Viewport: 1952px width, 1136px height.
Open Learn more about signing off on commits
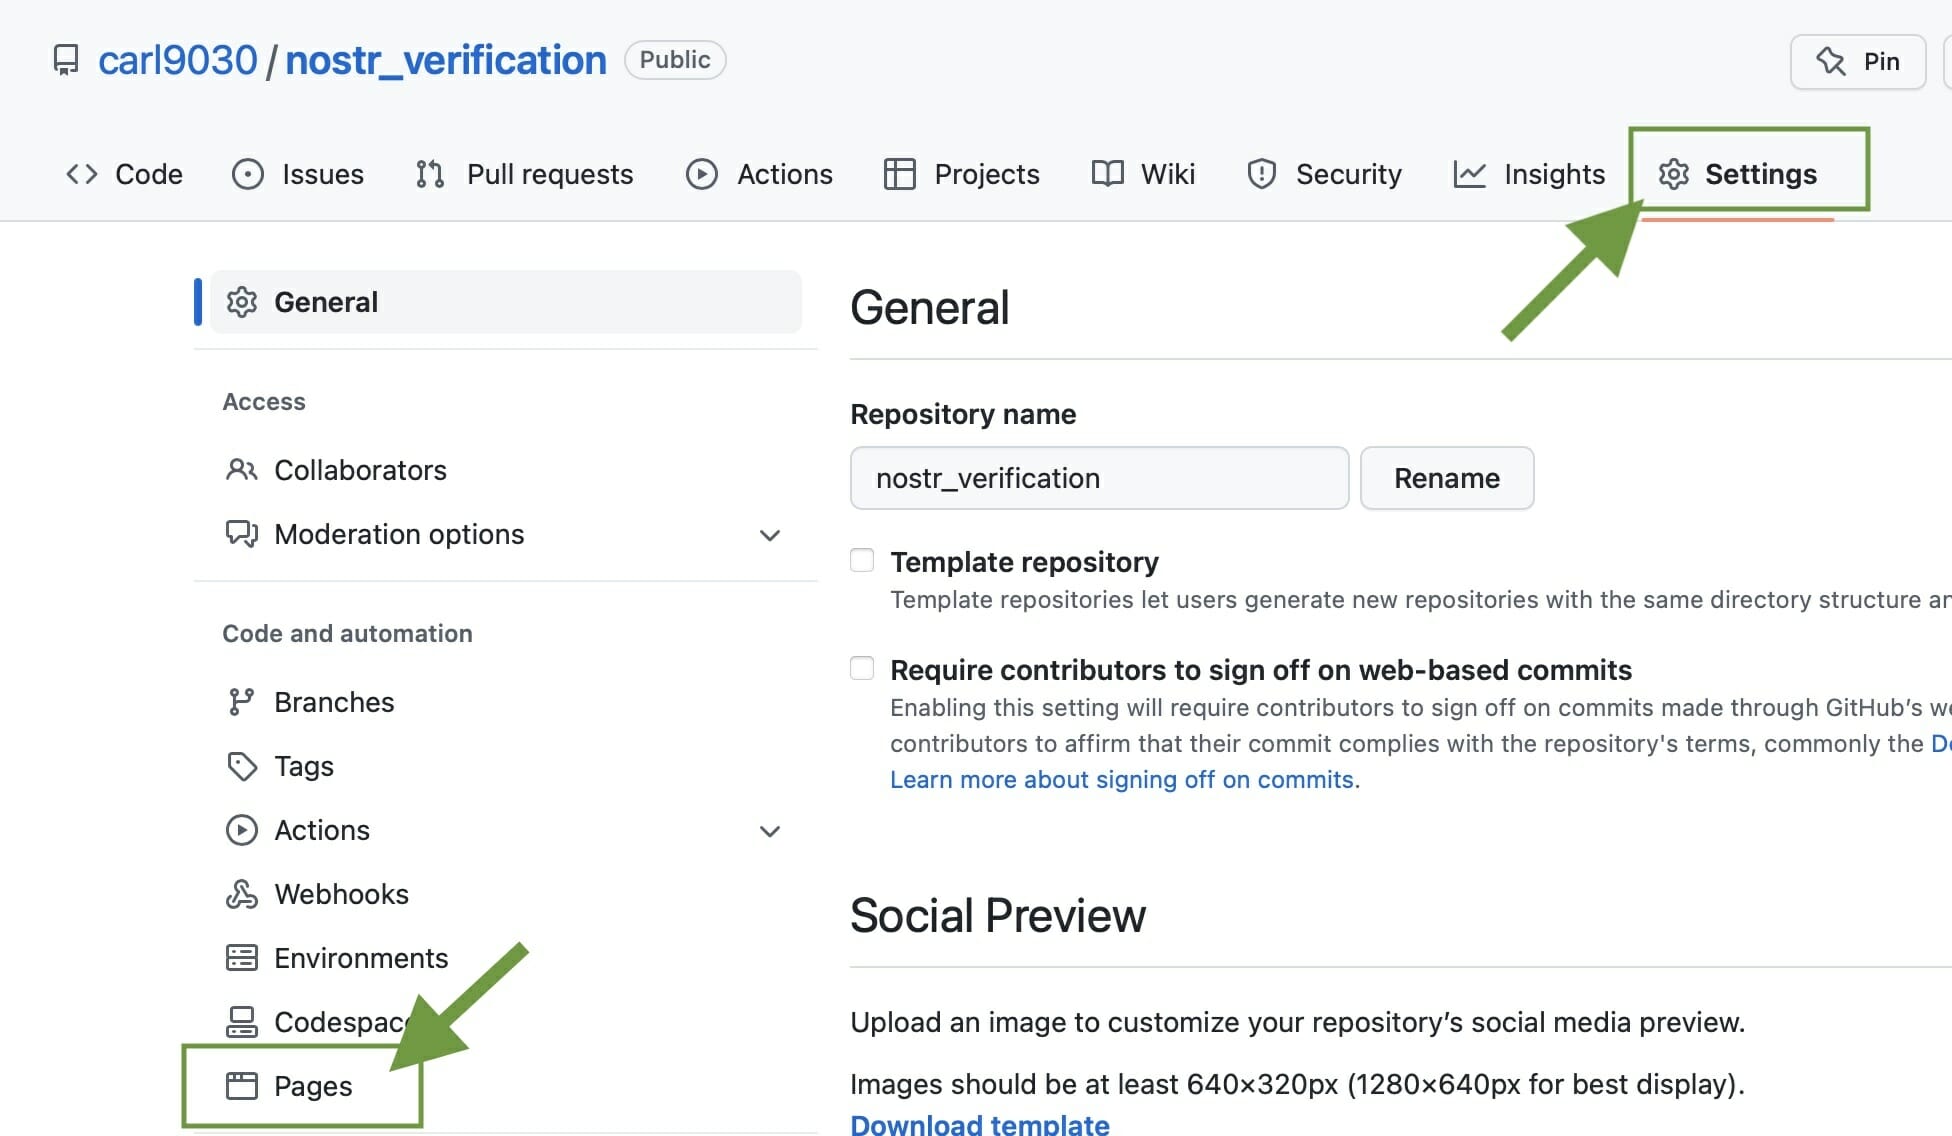1122,779
